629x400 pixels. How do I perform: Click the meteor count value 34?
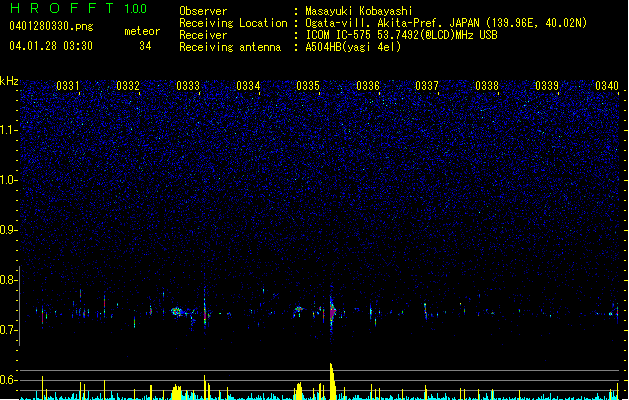coord(145,46)
